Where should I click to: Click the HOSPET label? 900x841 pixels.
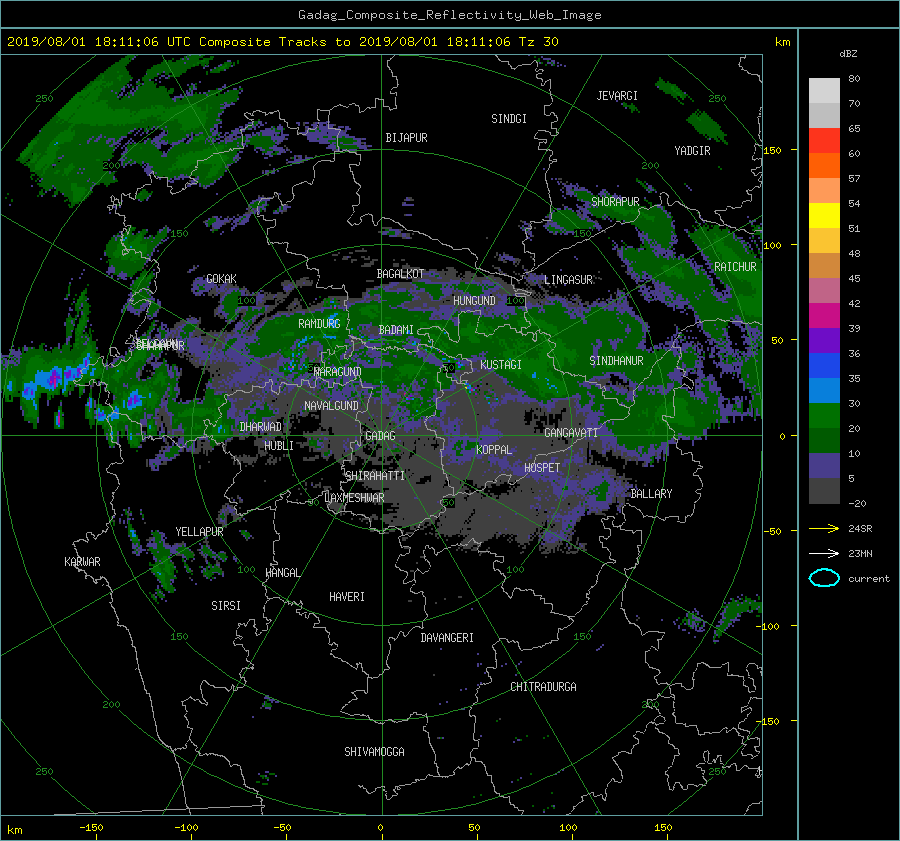click(x=542, y=468)
